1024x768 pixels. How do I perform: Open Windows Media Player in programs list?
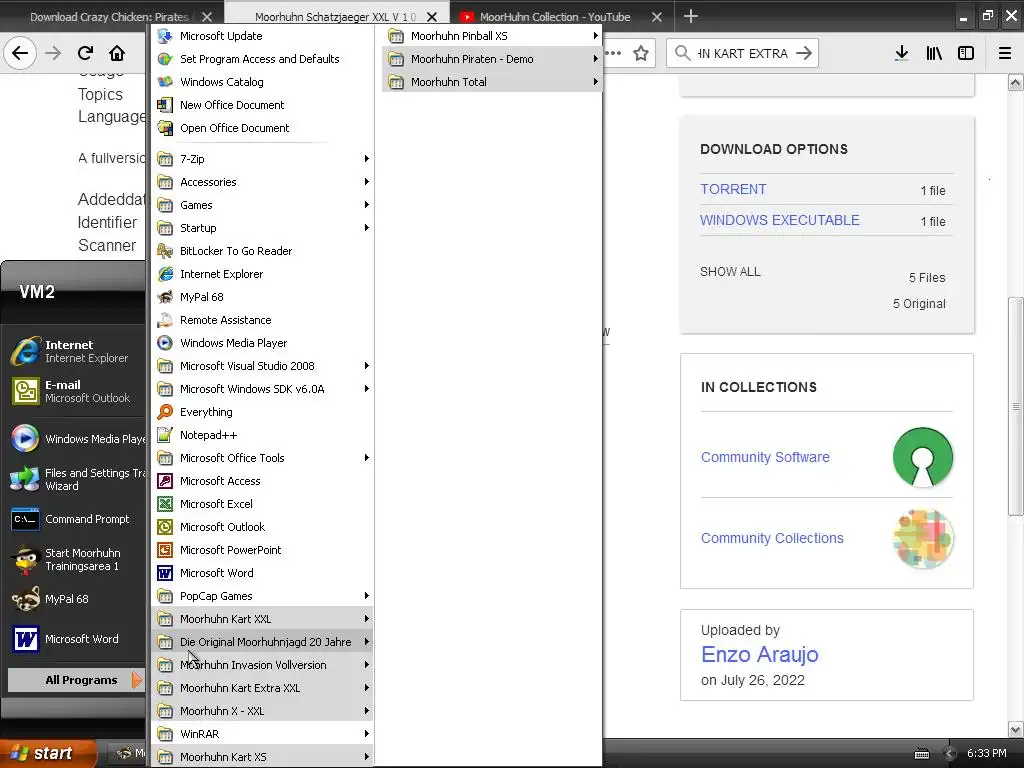coord(262,343)
